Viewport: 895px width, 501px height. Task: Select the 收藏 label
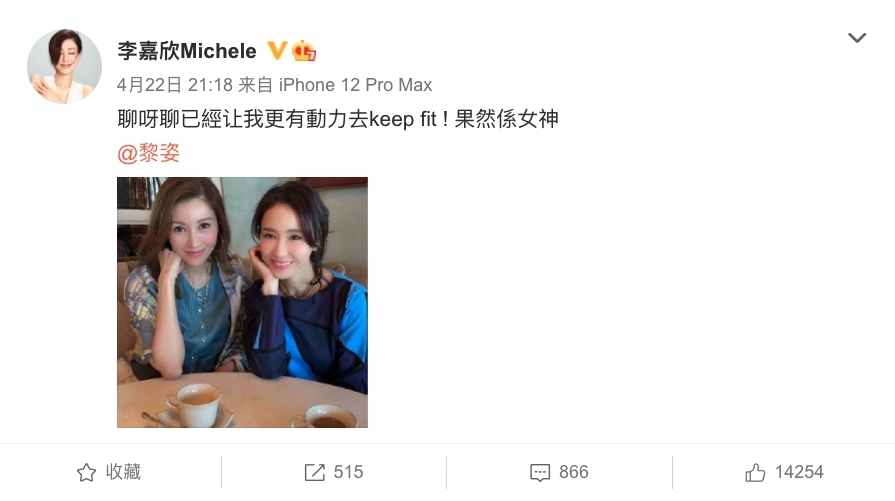[123, 472]
